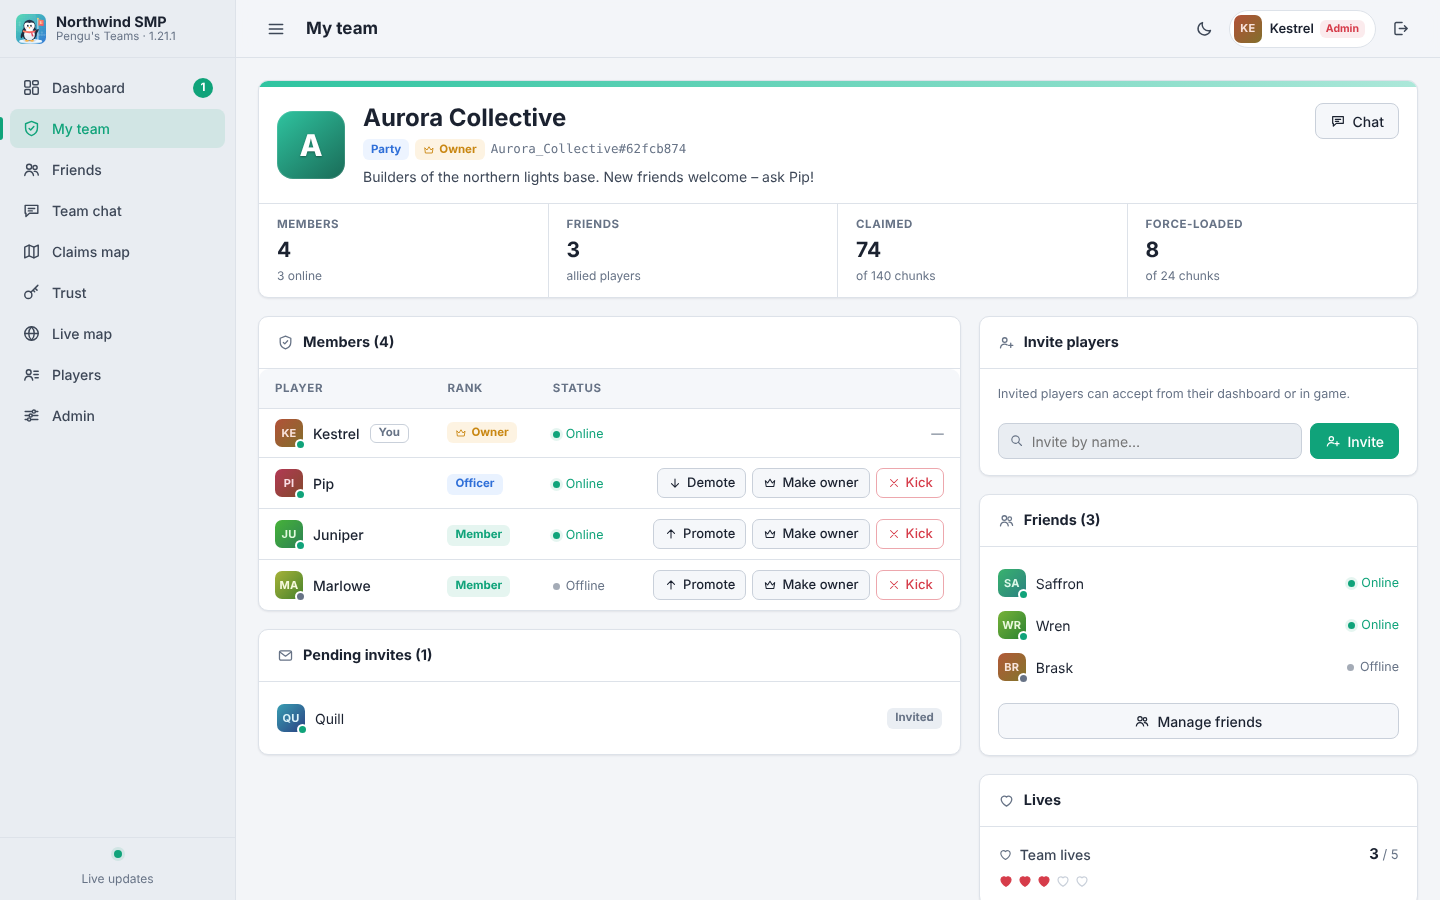The width and height of the screenshot is (1440, 900).
Task: Open Kestrel Admin profile chip in header
Action: click(1302, 29)
